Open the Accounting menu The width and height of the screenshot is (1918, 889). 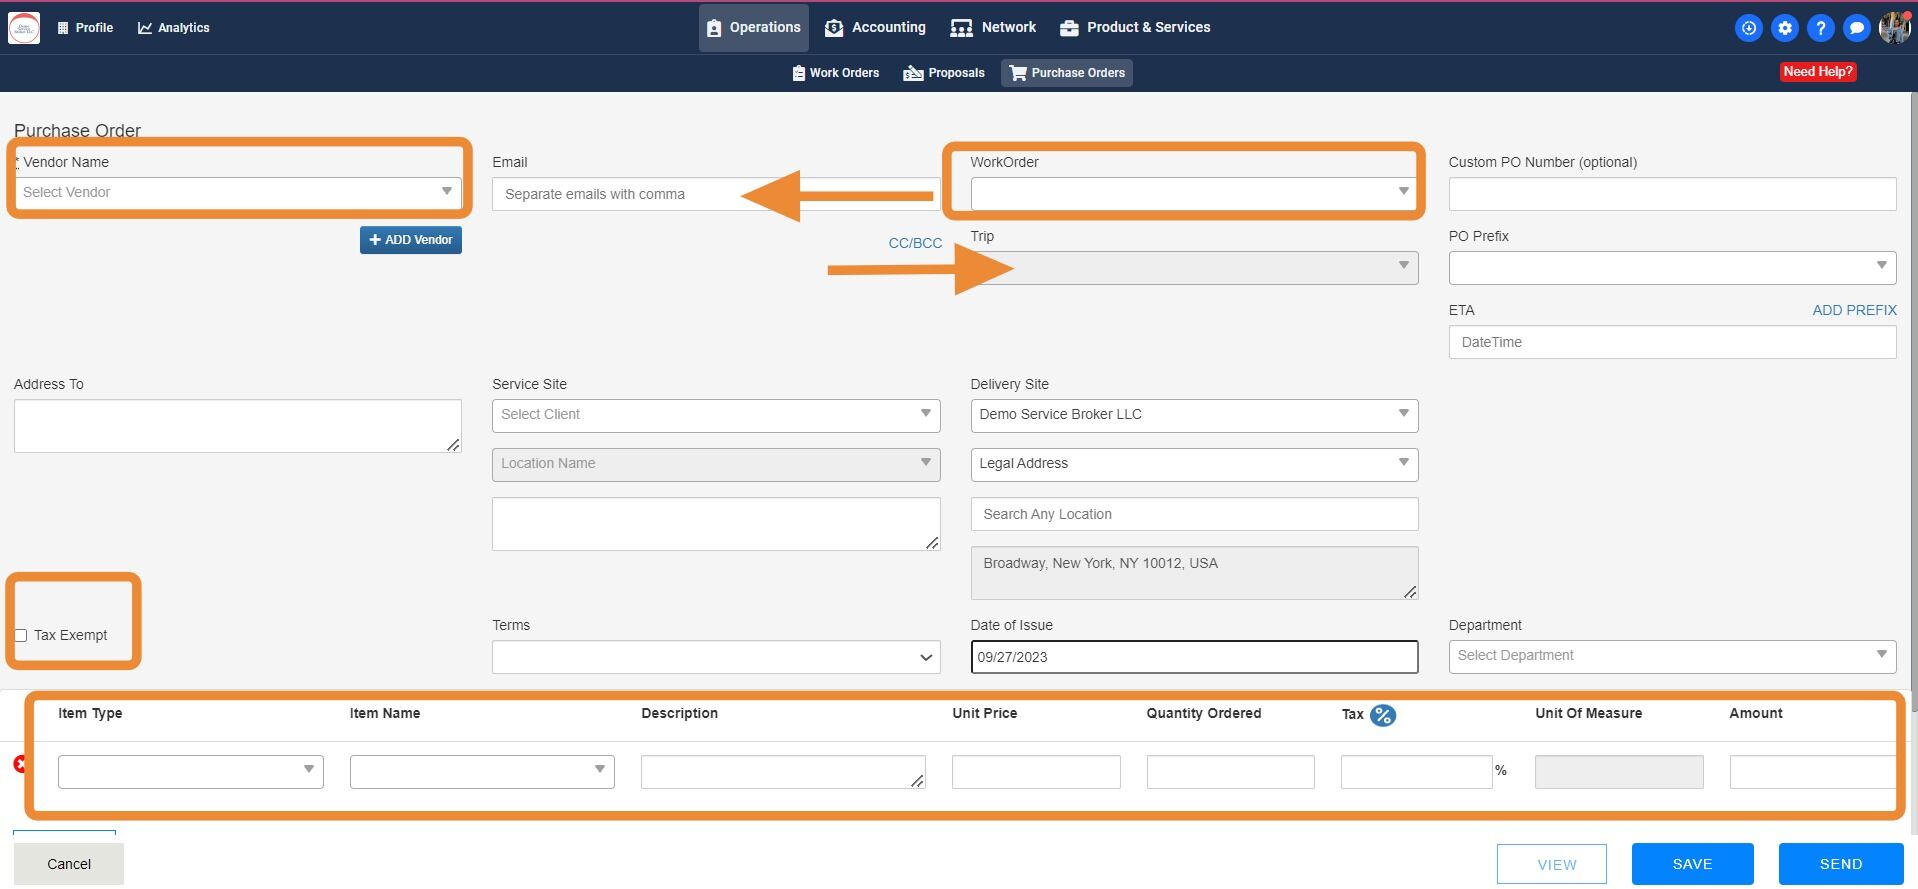point(875,28)
